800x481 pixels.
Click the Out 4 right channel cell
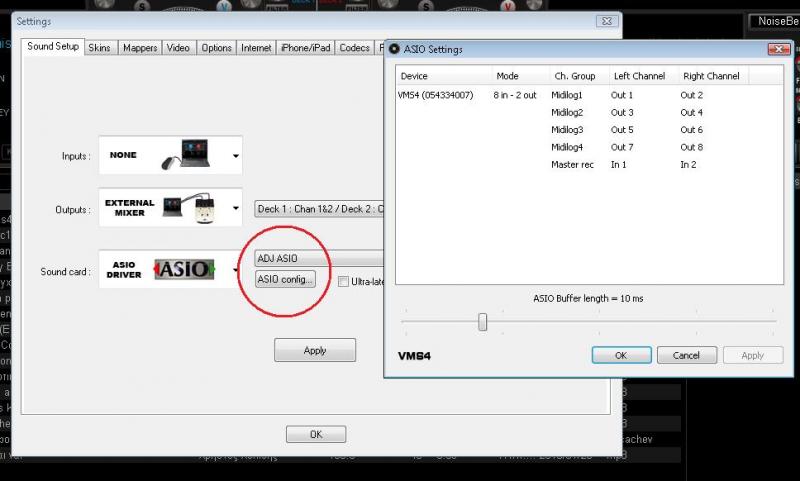(x=691, y=112)
